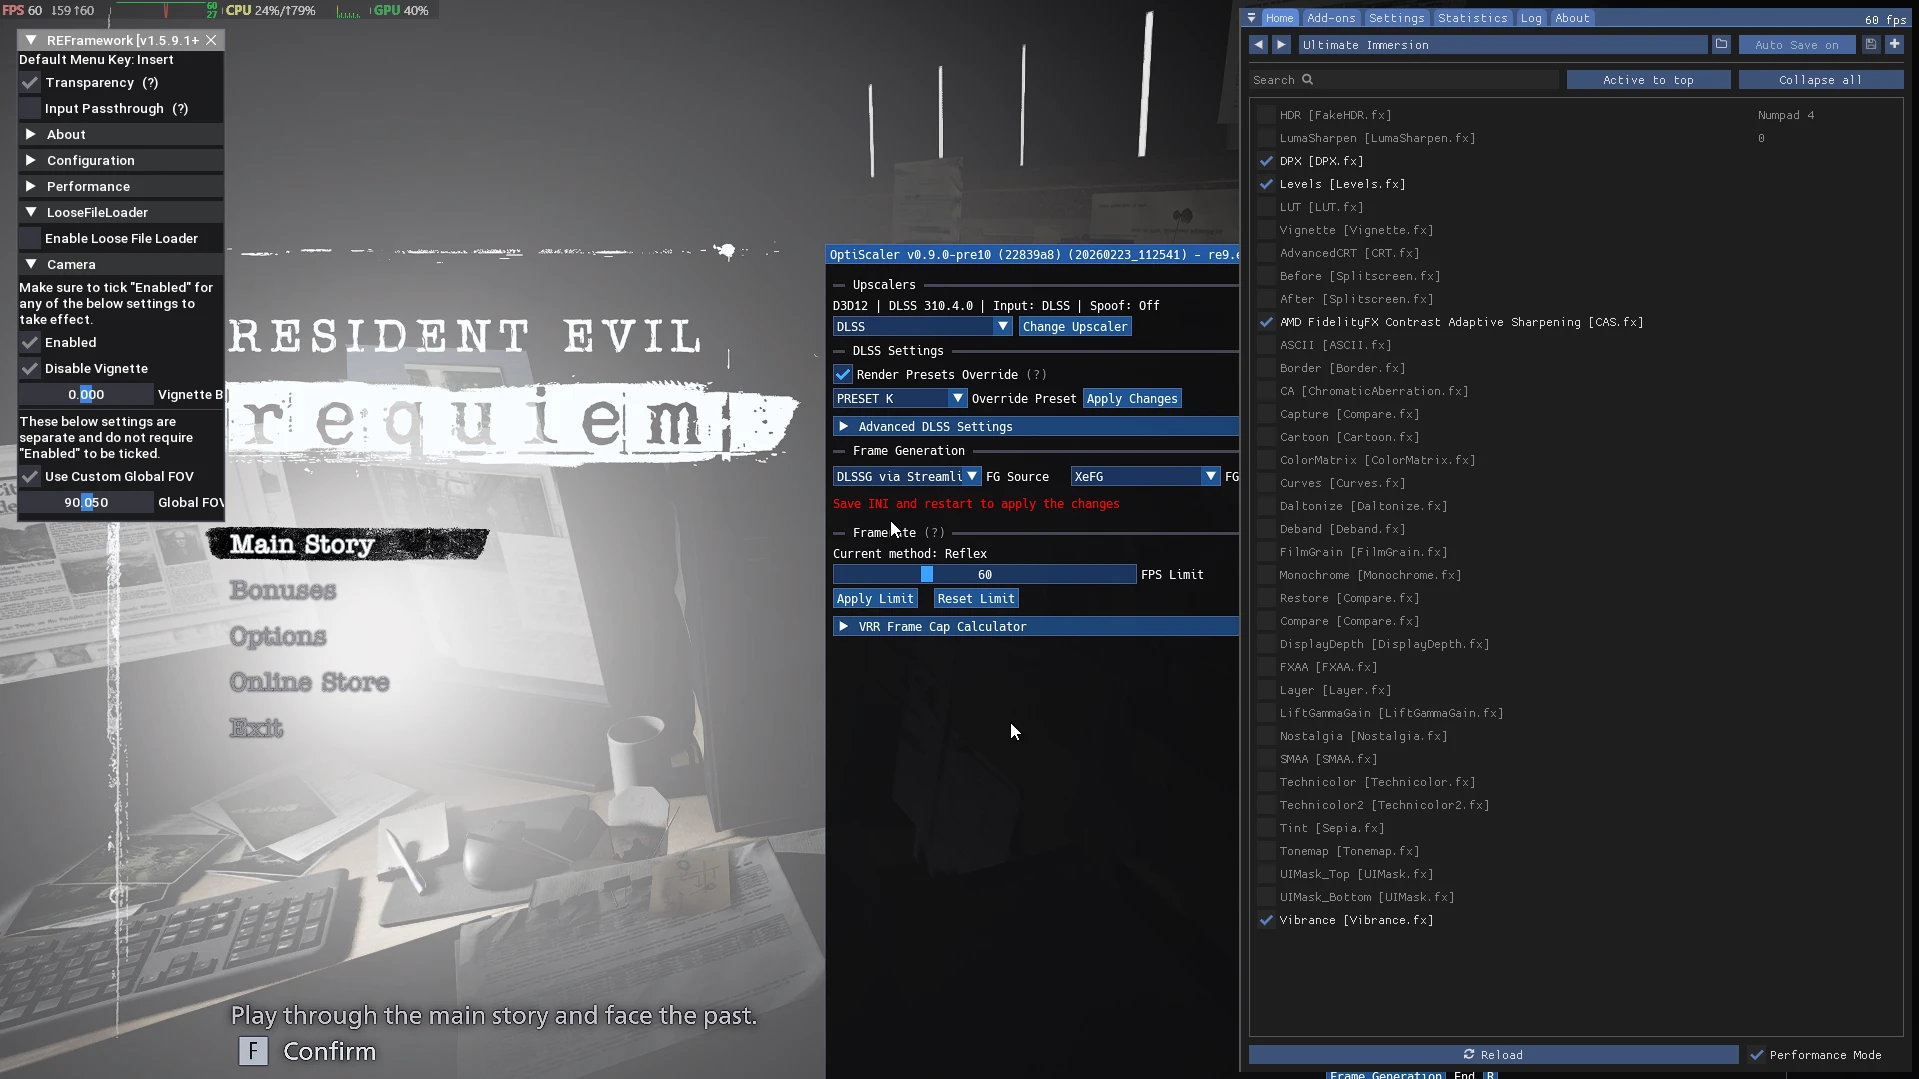Screen dimensions: 1919x1079
Task: Toggle Render Presets Override checkbox
Action: [843, 375]
